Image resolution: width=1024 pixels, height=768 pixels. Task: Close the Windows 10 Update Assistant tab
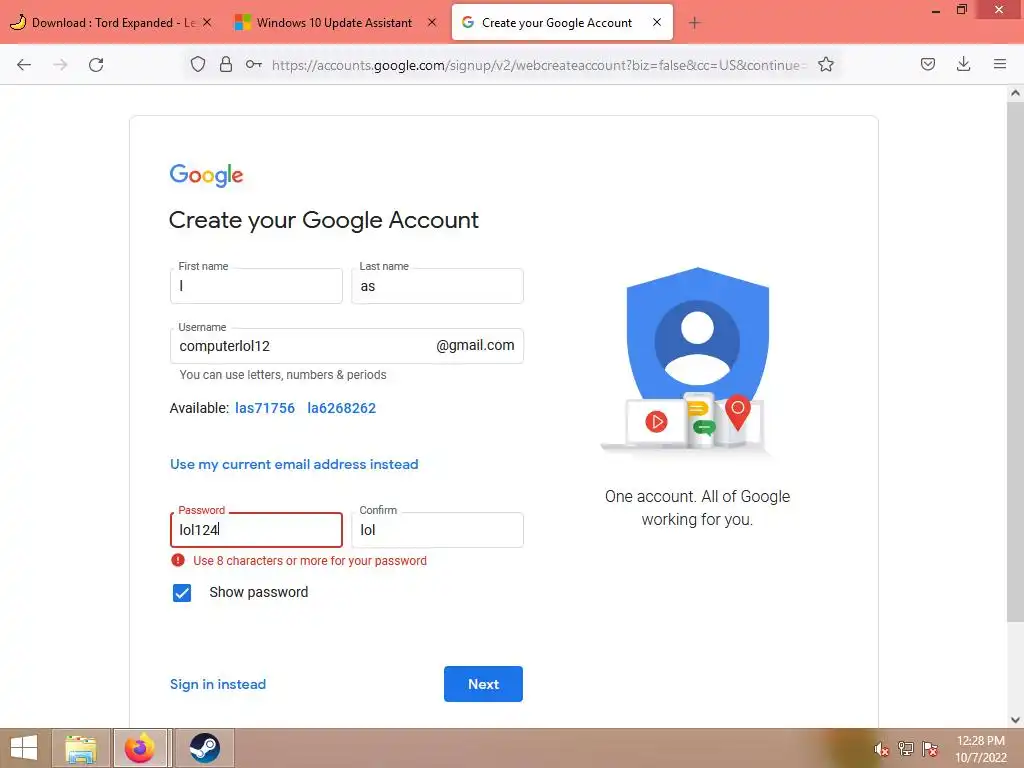click(432, 22)
